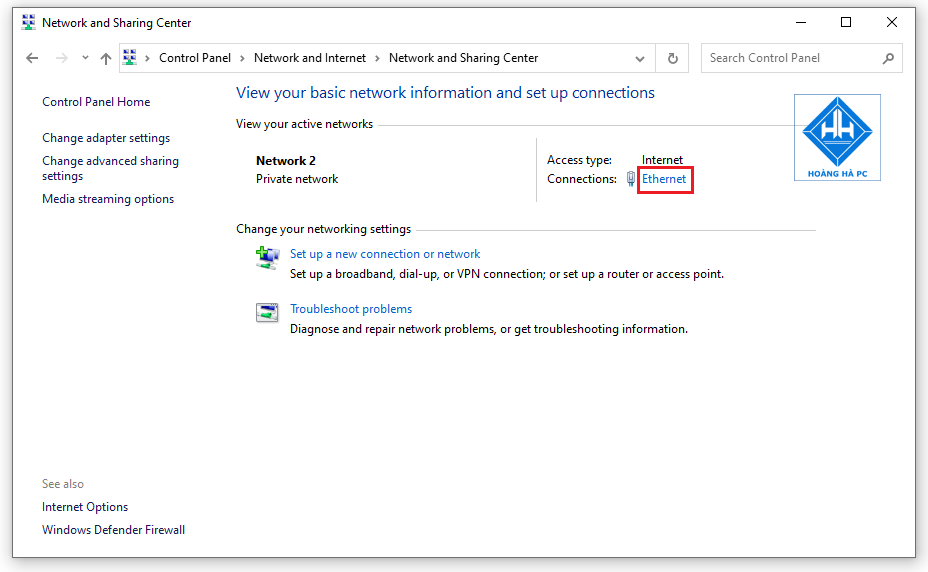Viewport: 928px width, 572px height.
Task: Open Internet Options
Action: [x=85, y=507]
